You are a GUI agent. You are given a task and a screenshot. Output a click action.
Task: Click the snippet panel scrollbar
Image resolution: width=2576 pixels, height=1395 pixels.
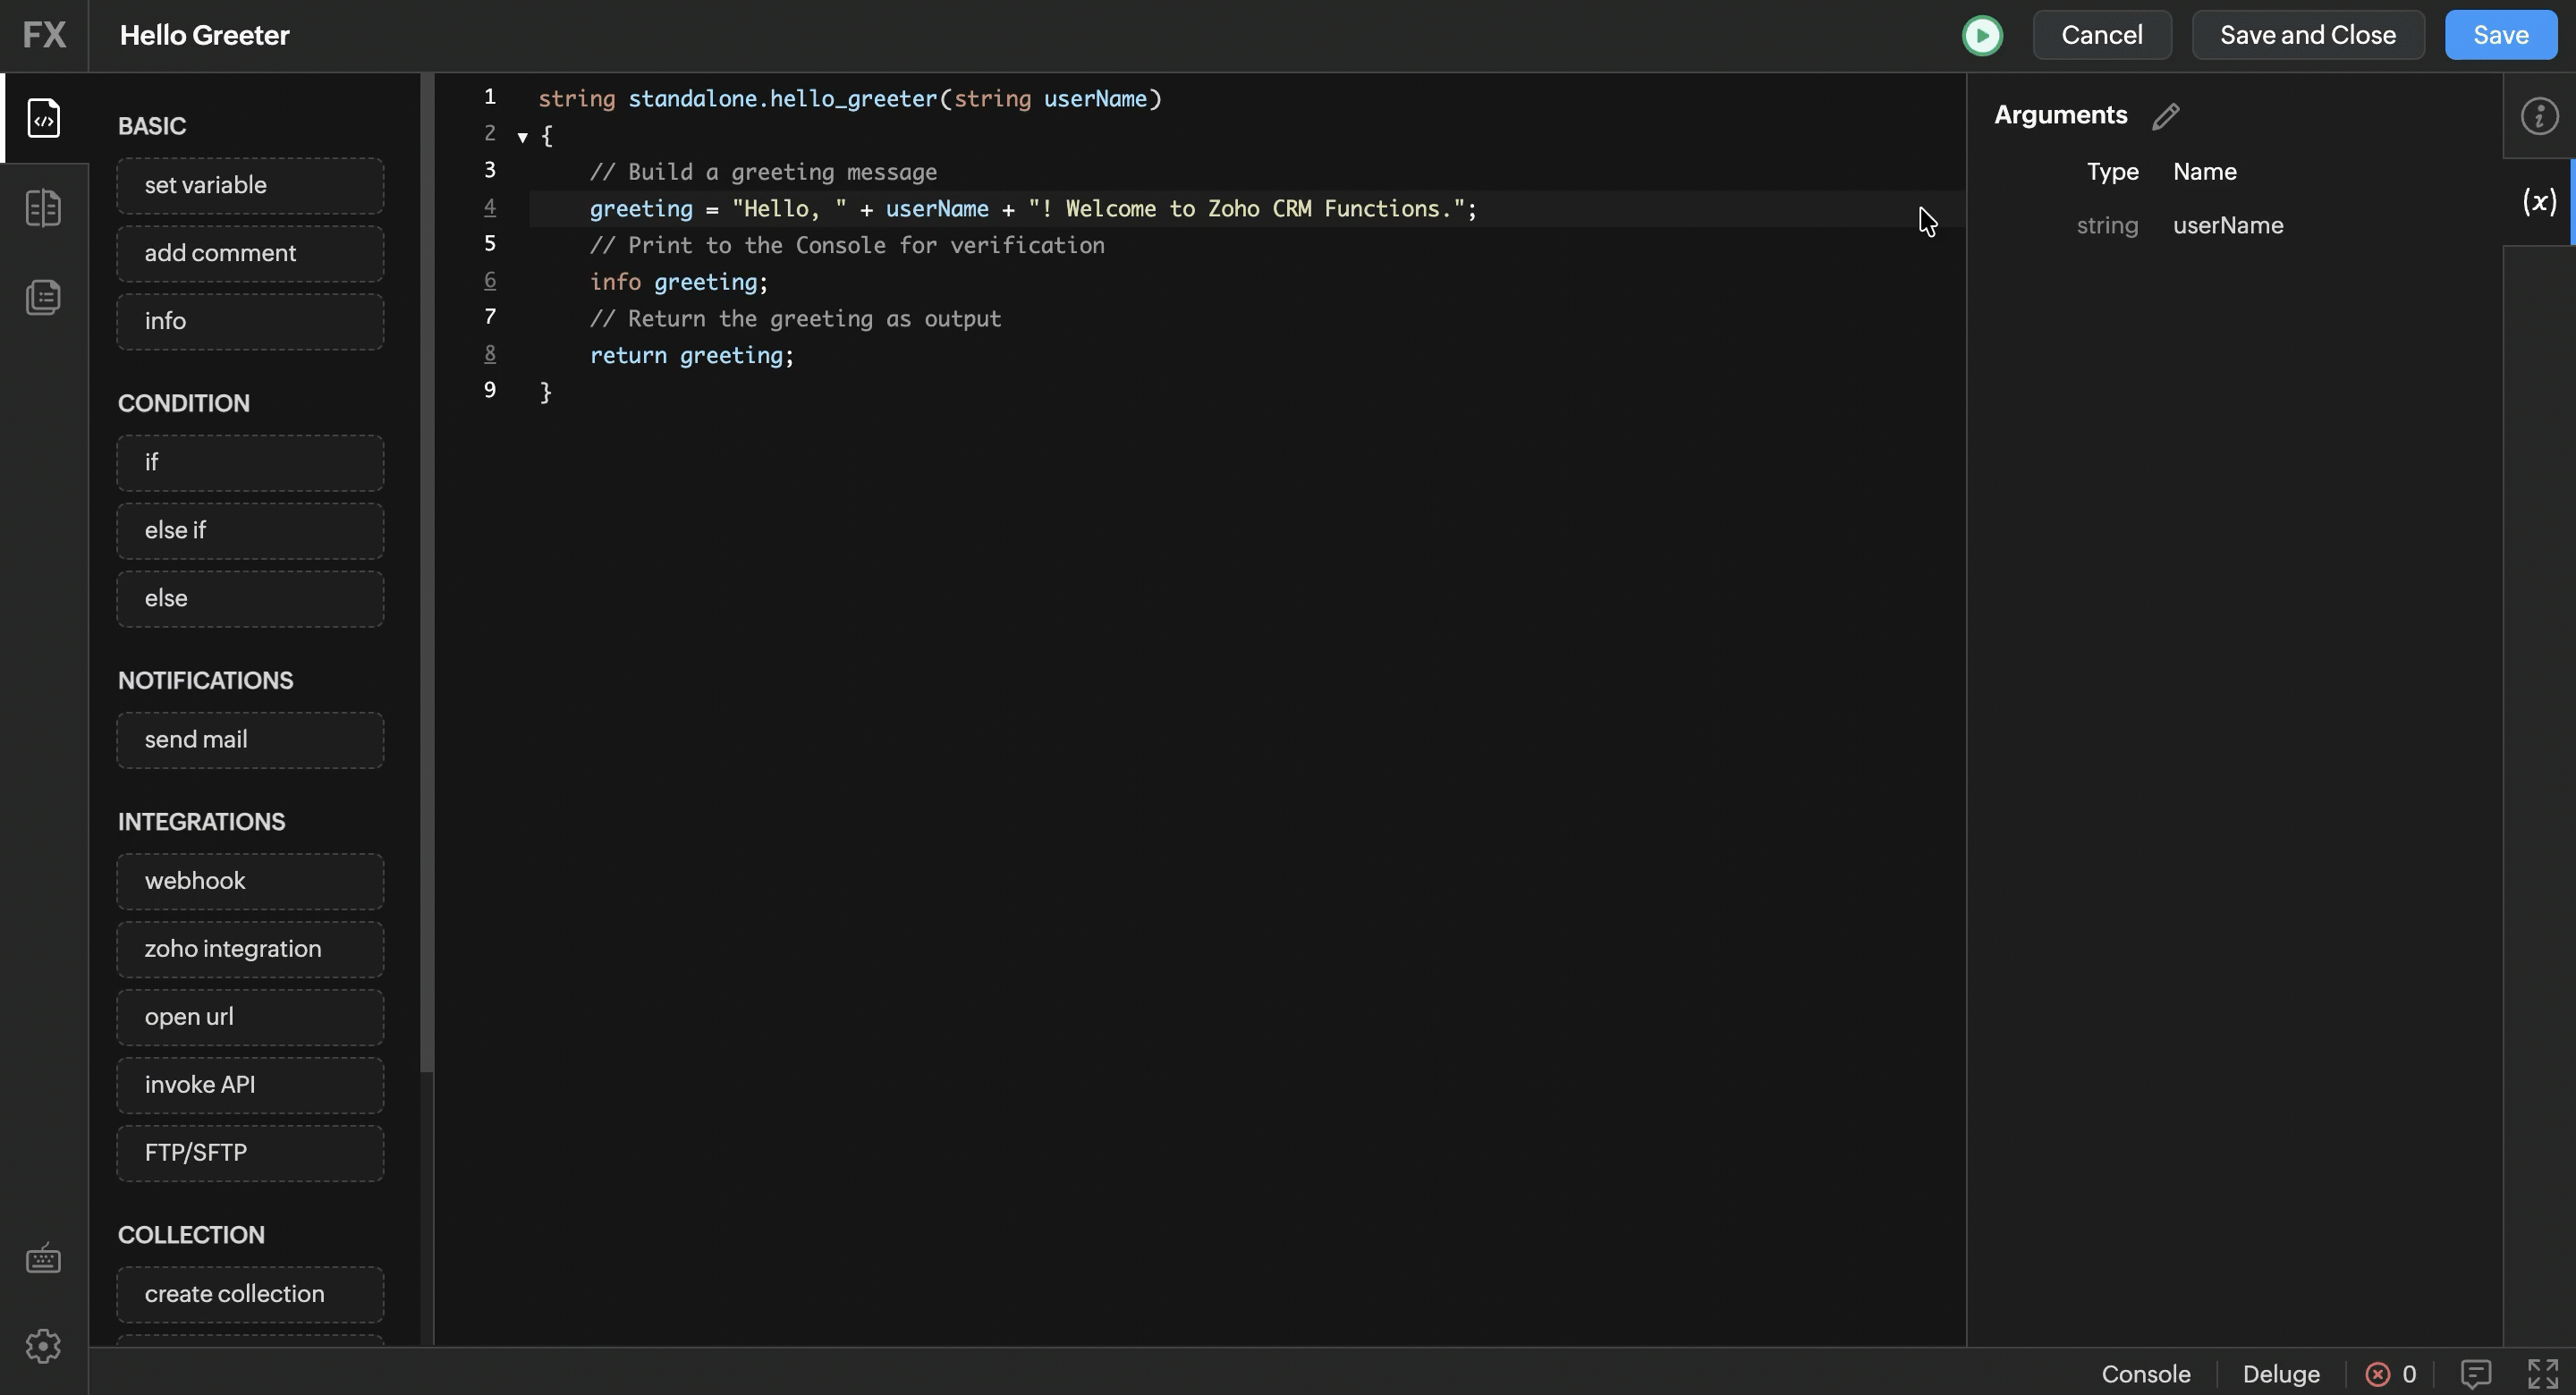(427, 573)
